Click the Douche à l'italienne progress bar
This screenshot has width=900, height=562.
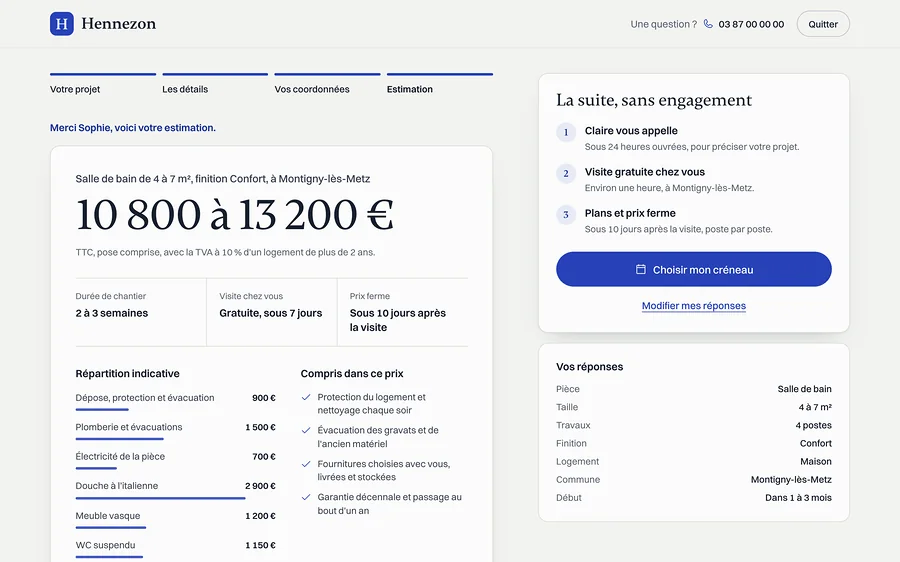160,498
